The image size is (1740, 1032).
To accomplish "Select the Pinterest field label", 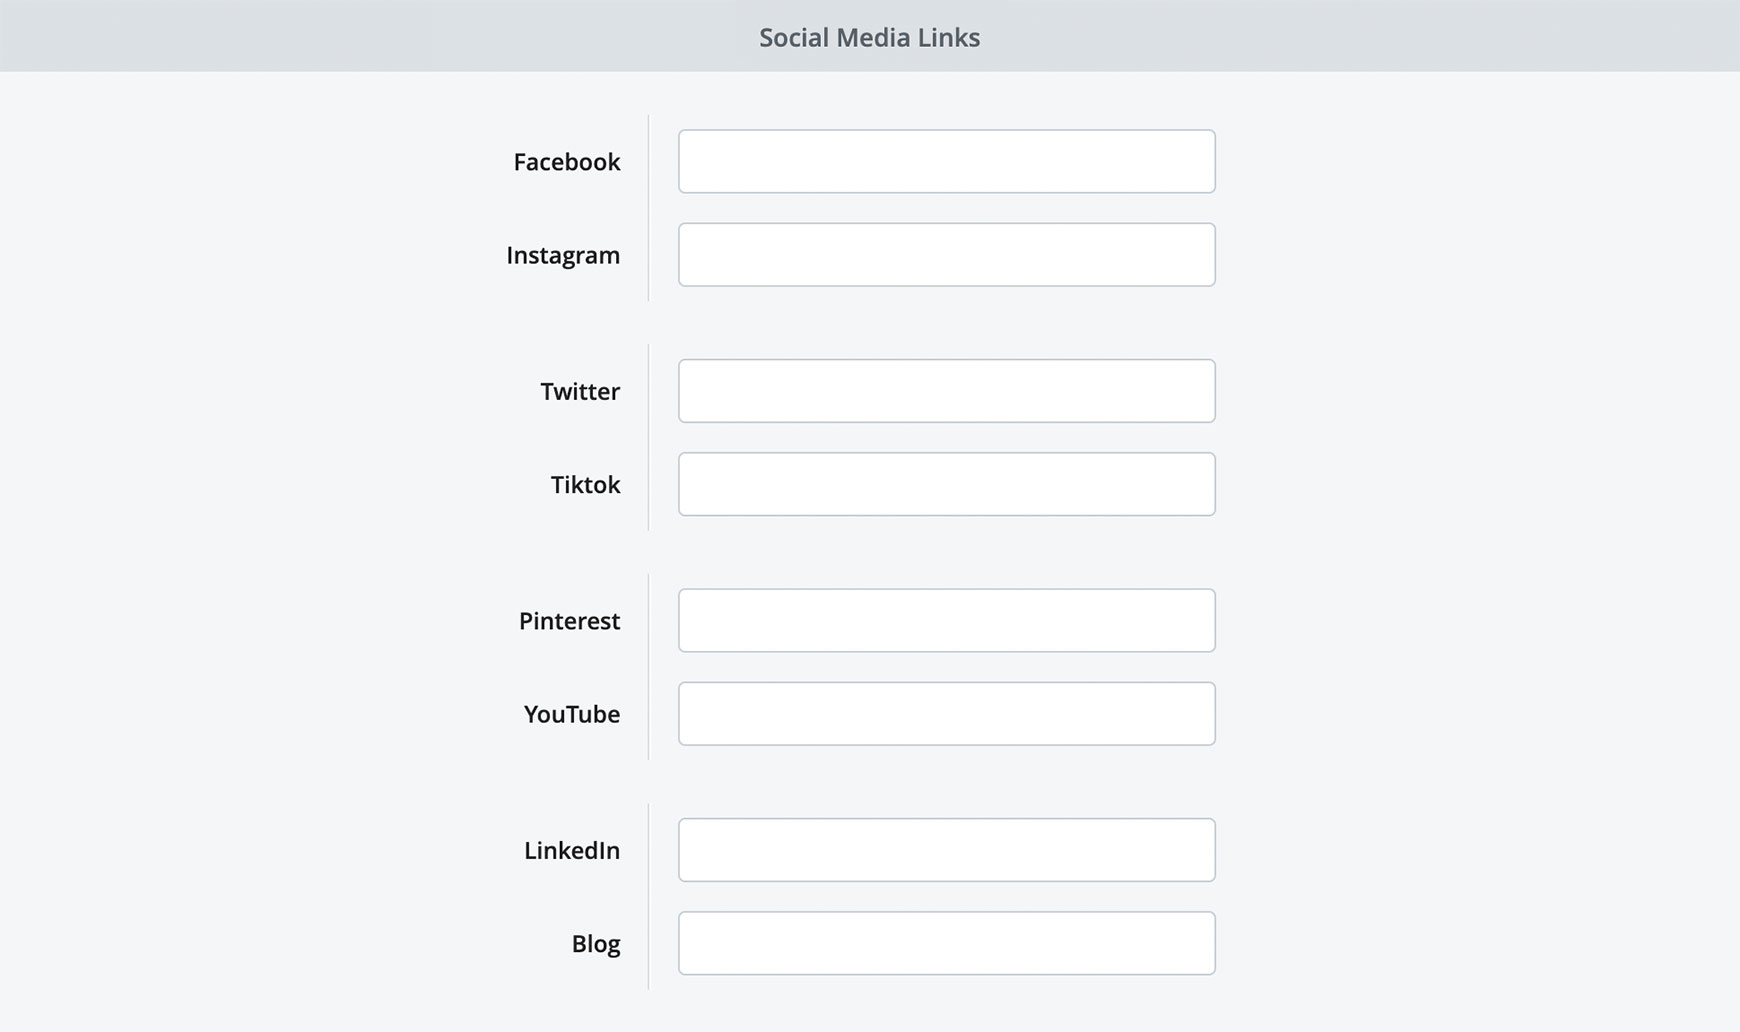I will [569, 620].
